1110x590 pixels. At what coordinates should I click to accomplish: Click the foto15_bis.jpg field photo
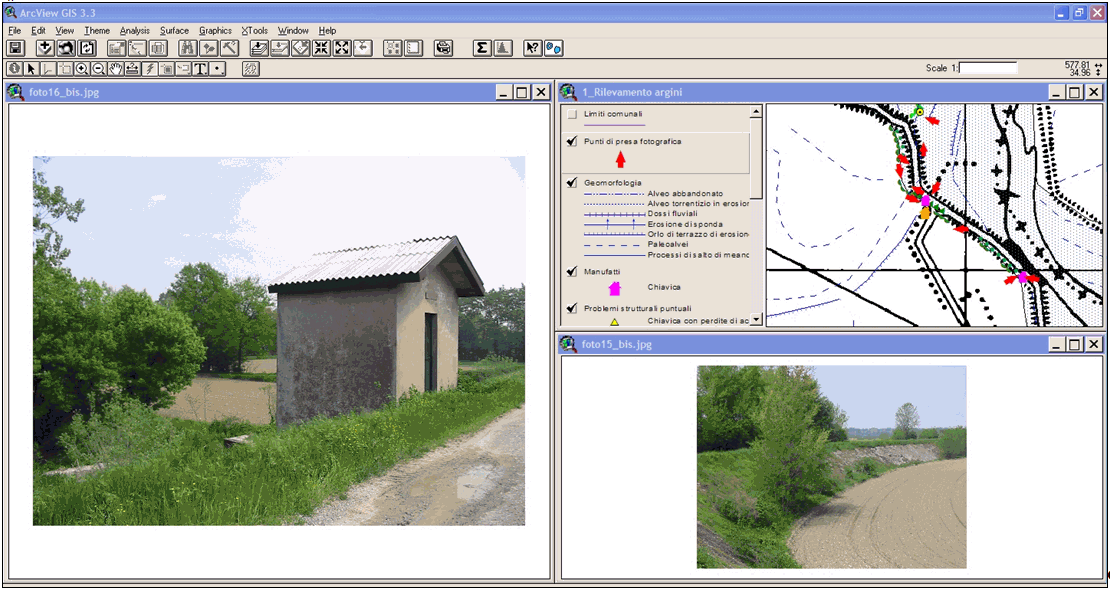(x=831, y=467)
